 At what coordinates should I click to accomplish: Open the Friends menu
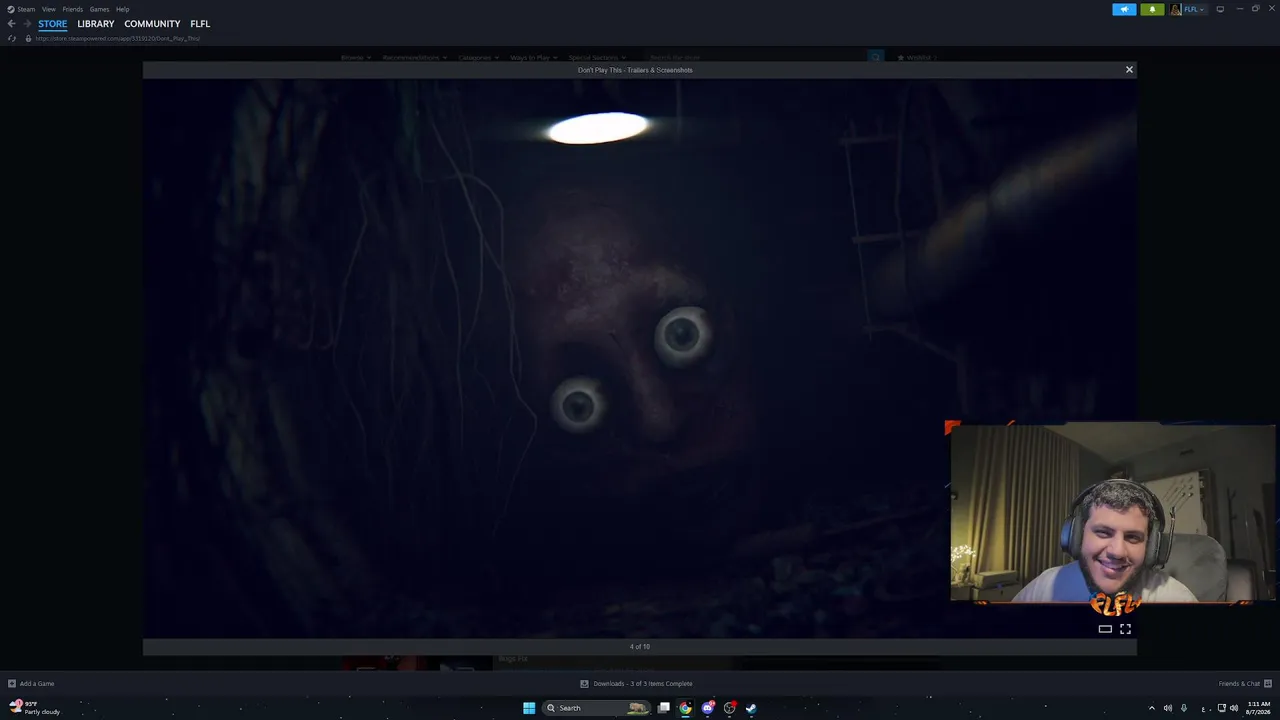click(x=73, y=9)
